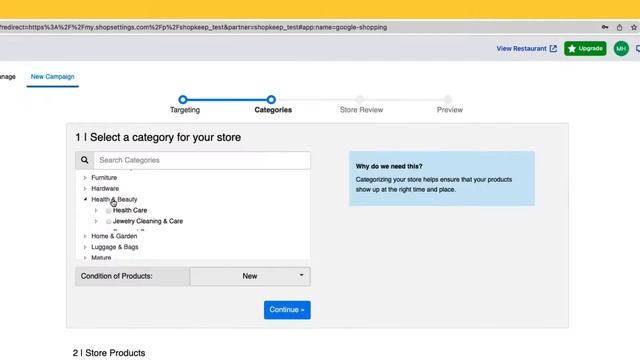This screenshot has height=360, width=640.
Task: Click the star icon on the Upgrade button
Action: tap(572, 49)
